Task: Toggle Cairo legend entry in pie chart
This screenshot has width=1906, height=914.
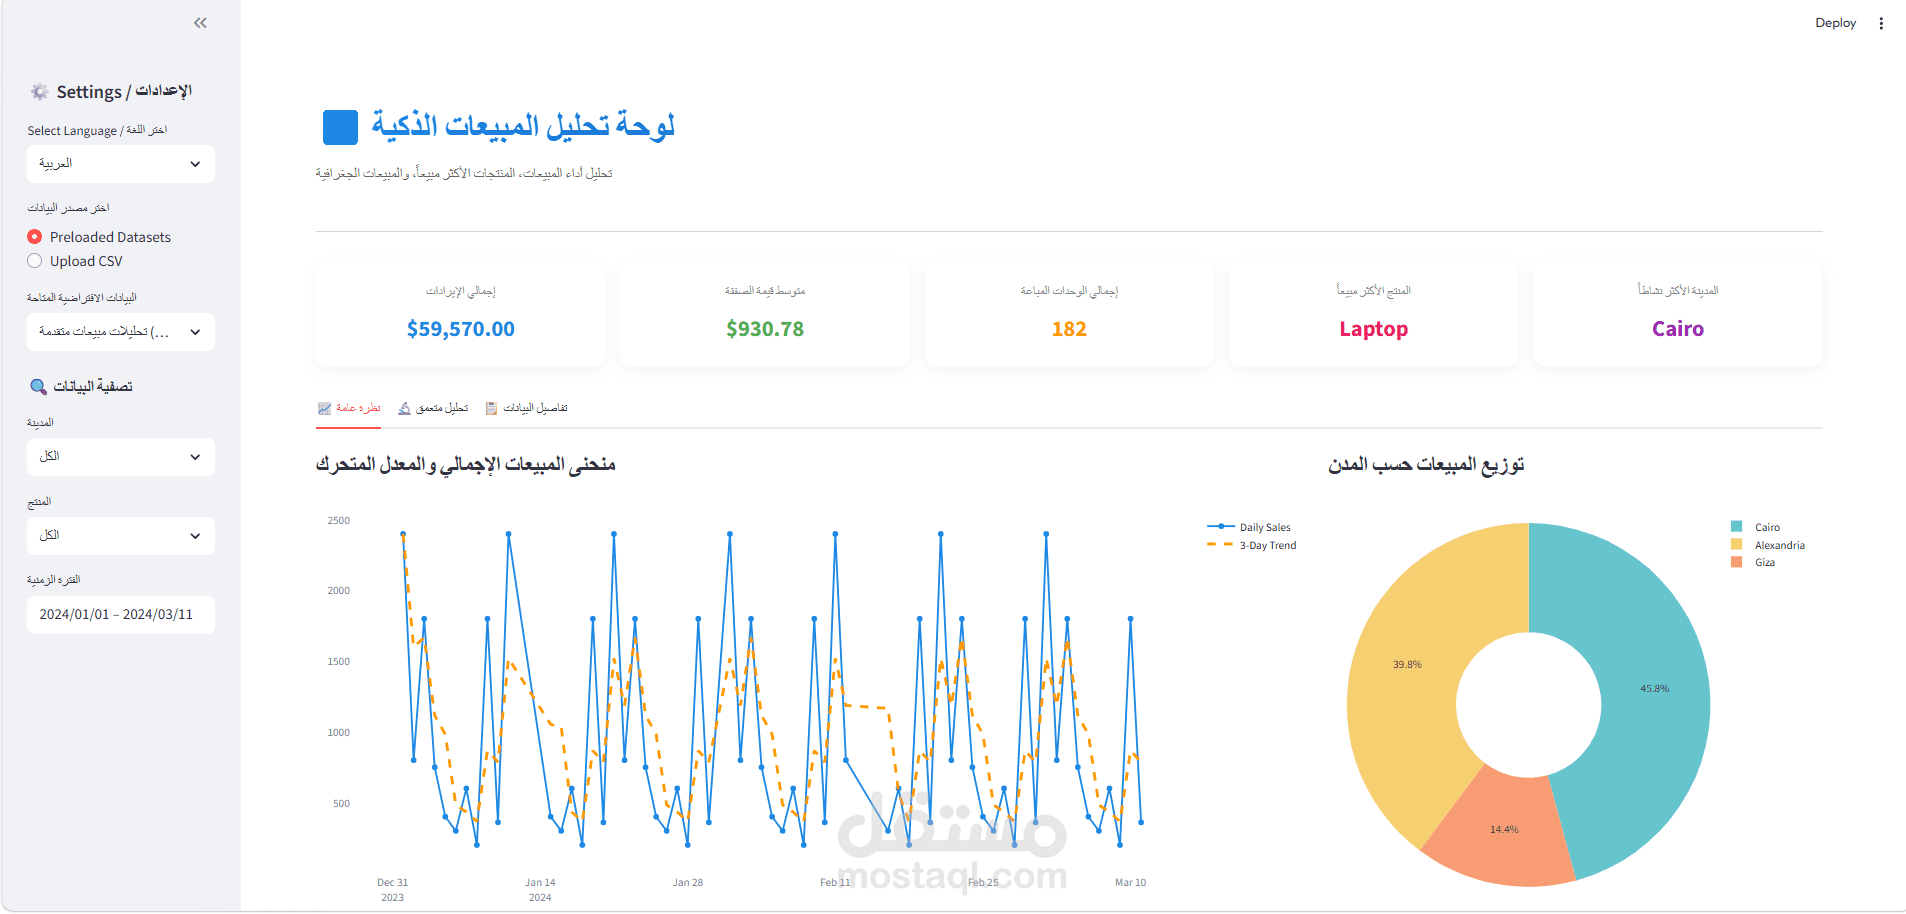Action: pyautogui.click(x=1756, y=527)
